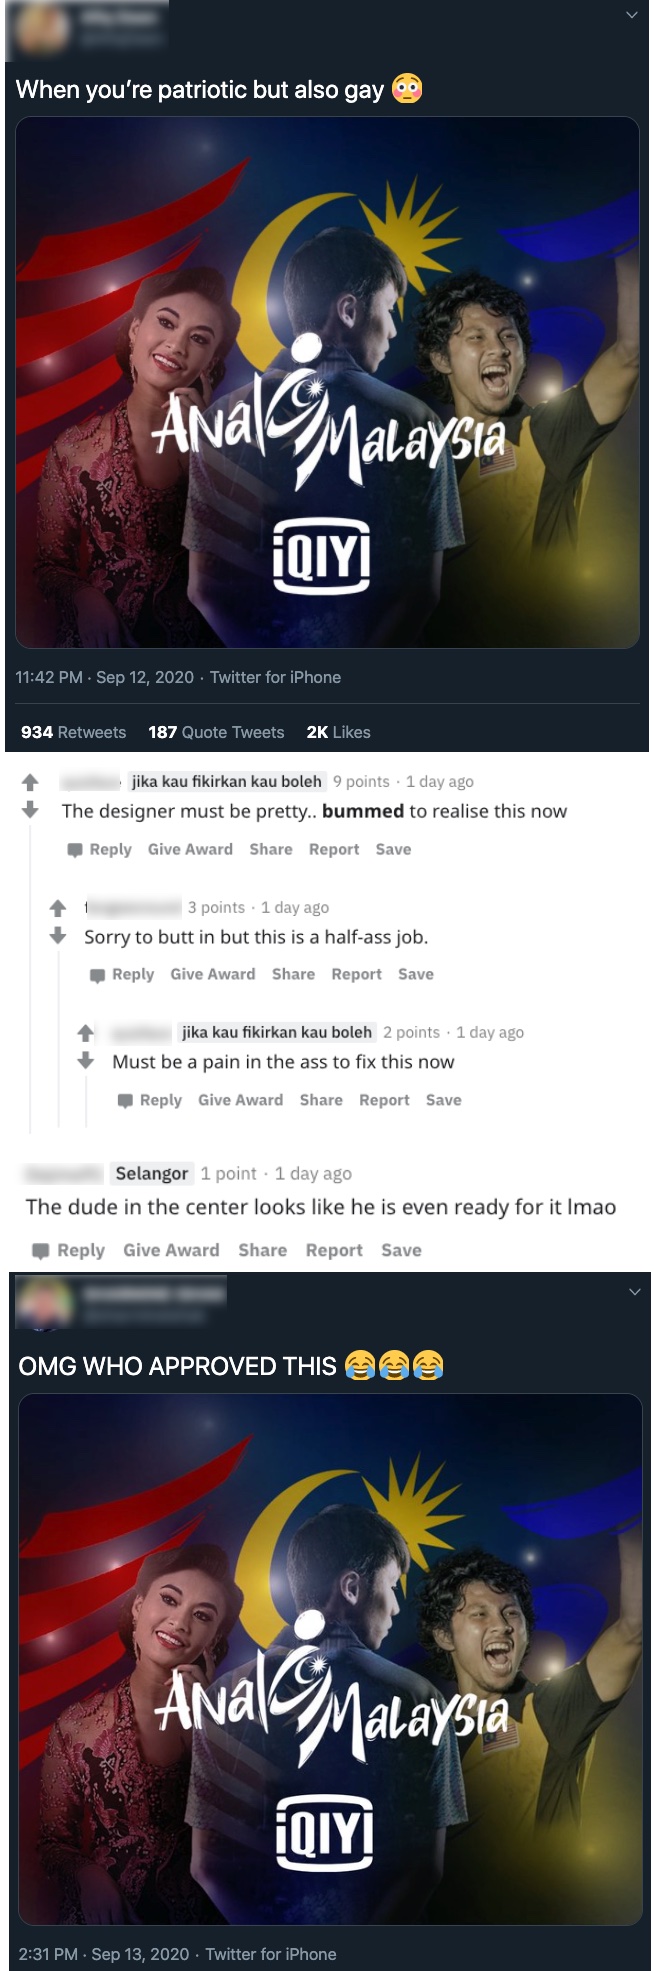
Task: Downvote the "Must be a pain" reply
Action: click(86, 1060)
